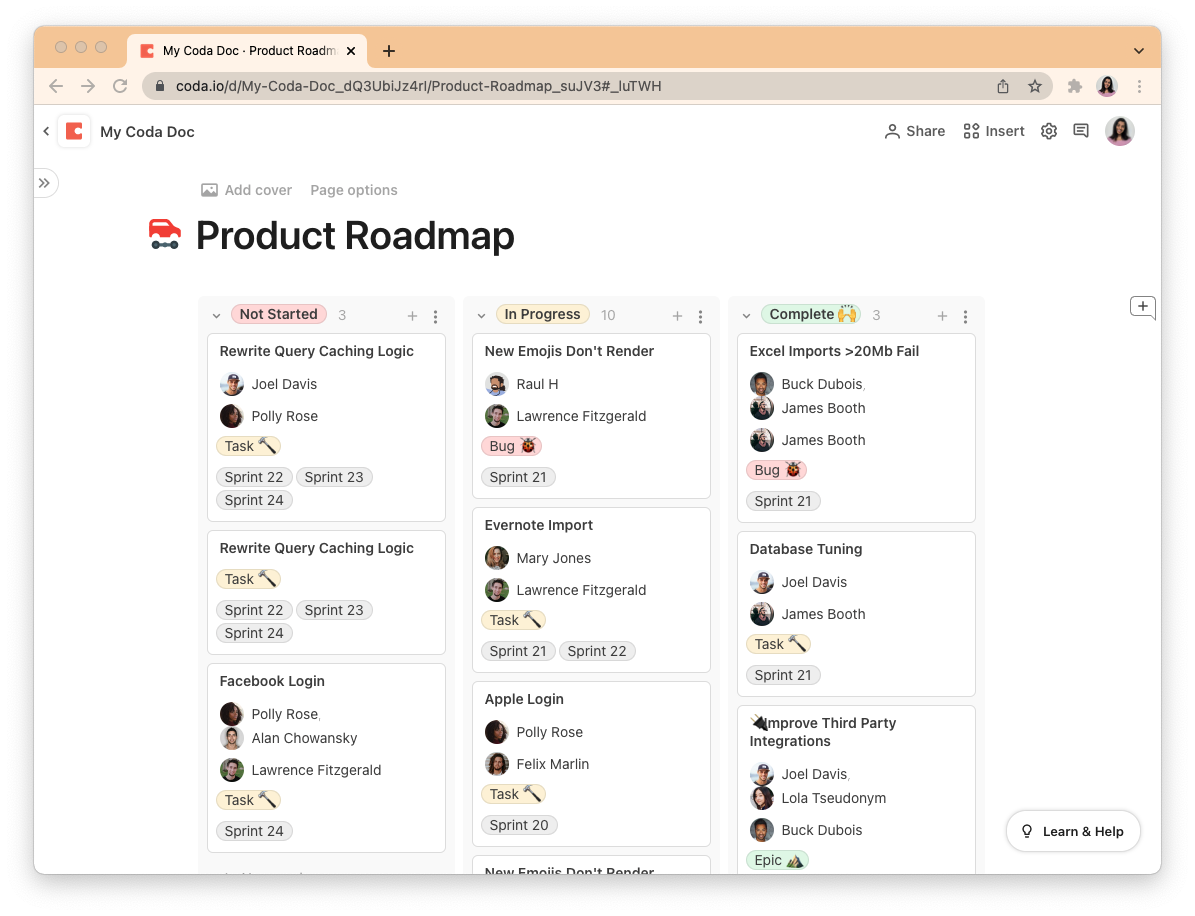Click the Product Roadmap page title

tap(355, 235)
